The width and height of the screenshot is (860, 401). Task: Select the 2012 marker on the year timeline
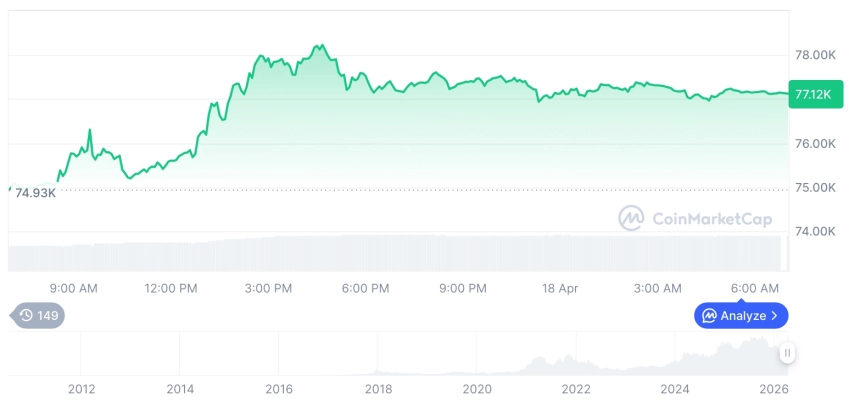point(81,389)
